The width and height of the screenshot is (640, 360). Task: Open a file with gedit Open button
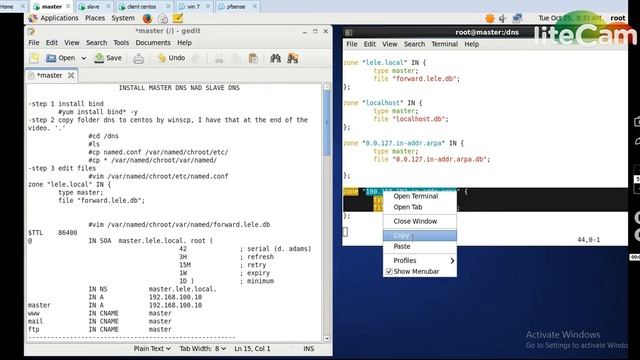click(60, 58)
